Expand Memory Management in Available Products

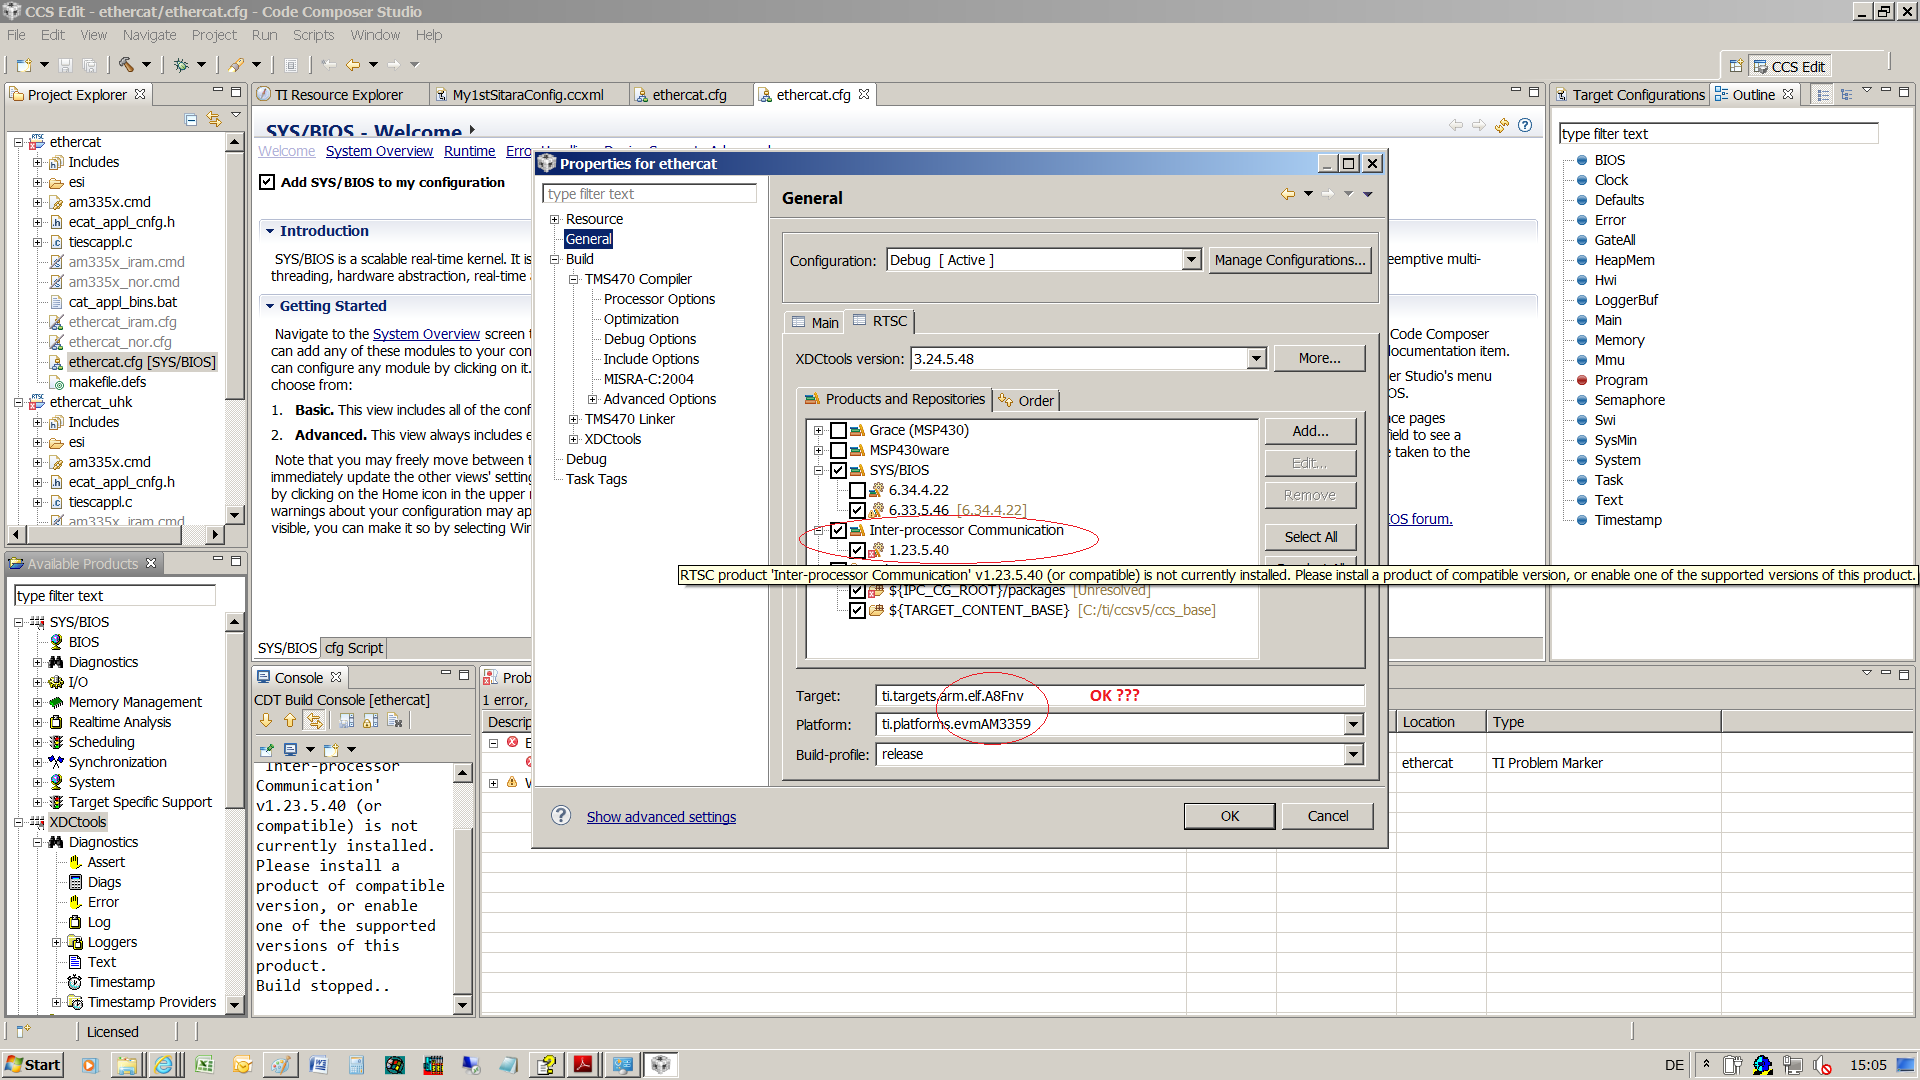tap(37, 702)
